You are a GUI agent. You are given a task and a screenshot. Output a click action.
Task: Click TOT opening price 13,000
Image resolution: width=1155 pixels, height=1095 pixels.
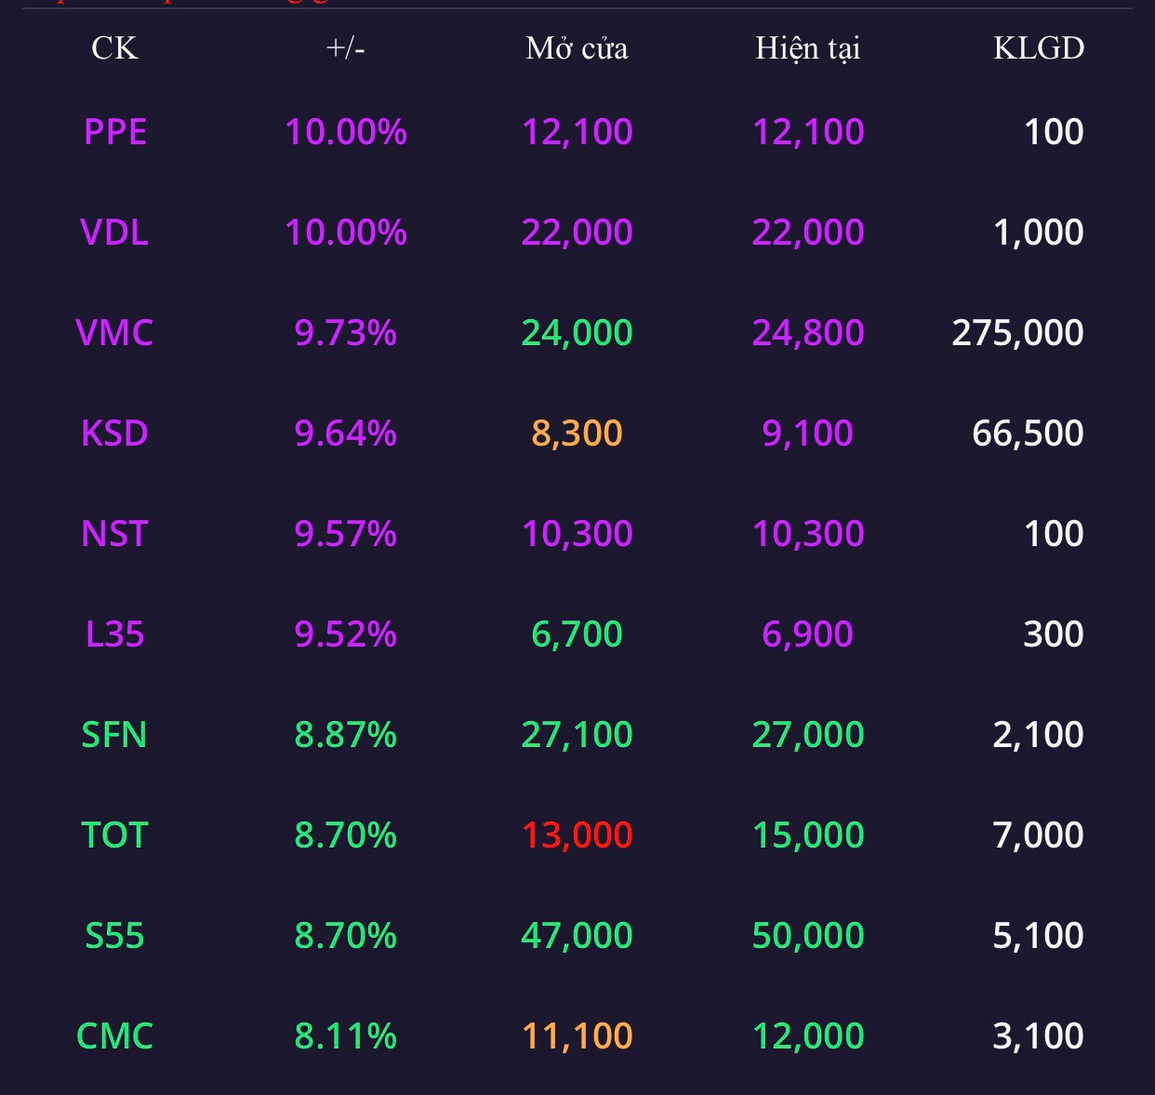[577, 835]
